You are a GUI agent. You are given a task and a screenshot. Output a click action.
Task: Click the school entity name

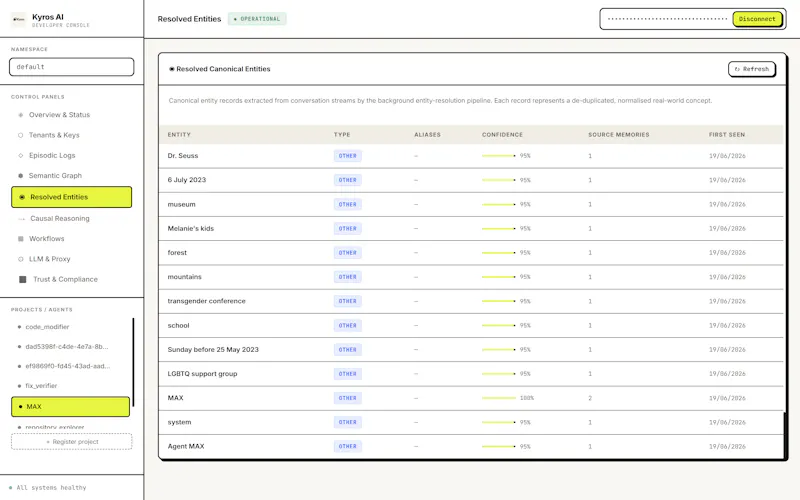pos(179,325)
